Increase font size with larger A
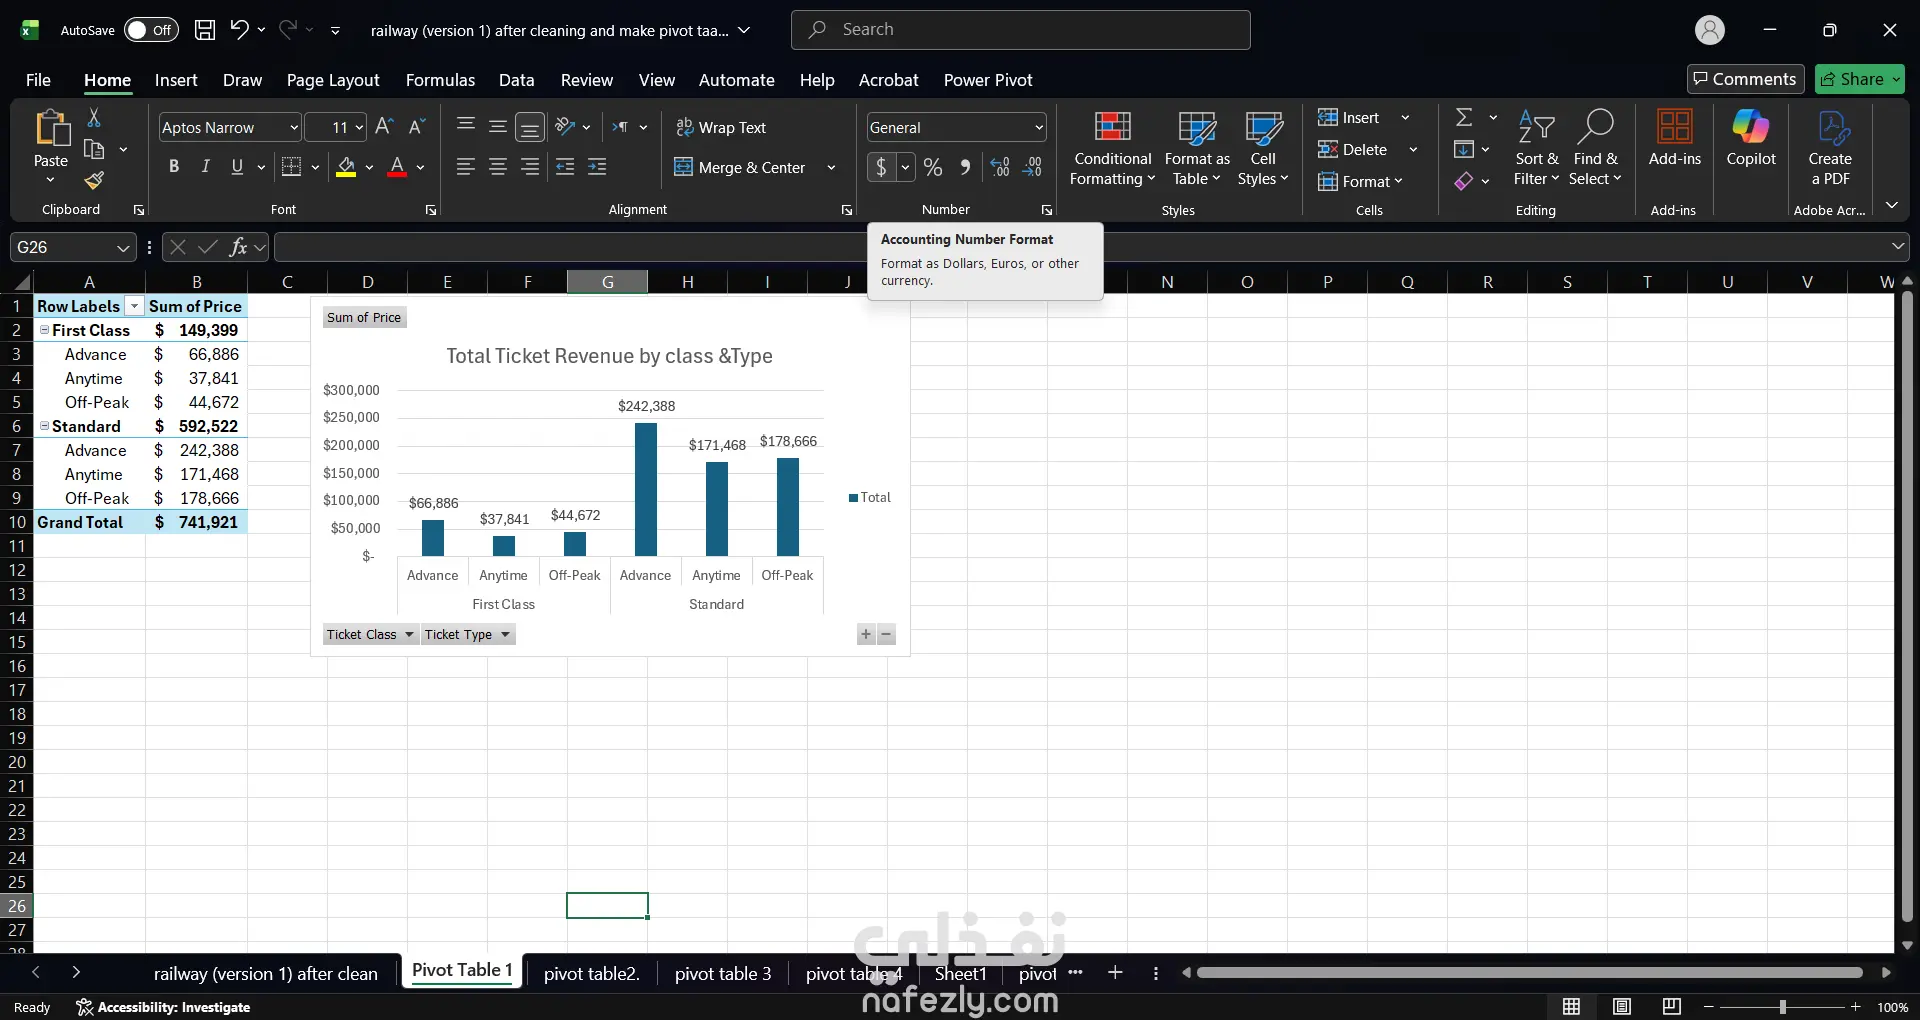The height and width of the screenshot is (1020, 1920). (384, 127)
